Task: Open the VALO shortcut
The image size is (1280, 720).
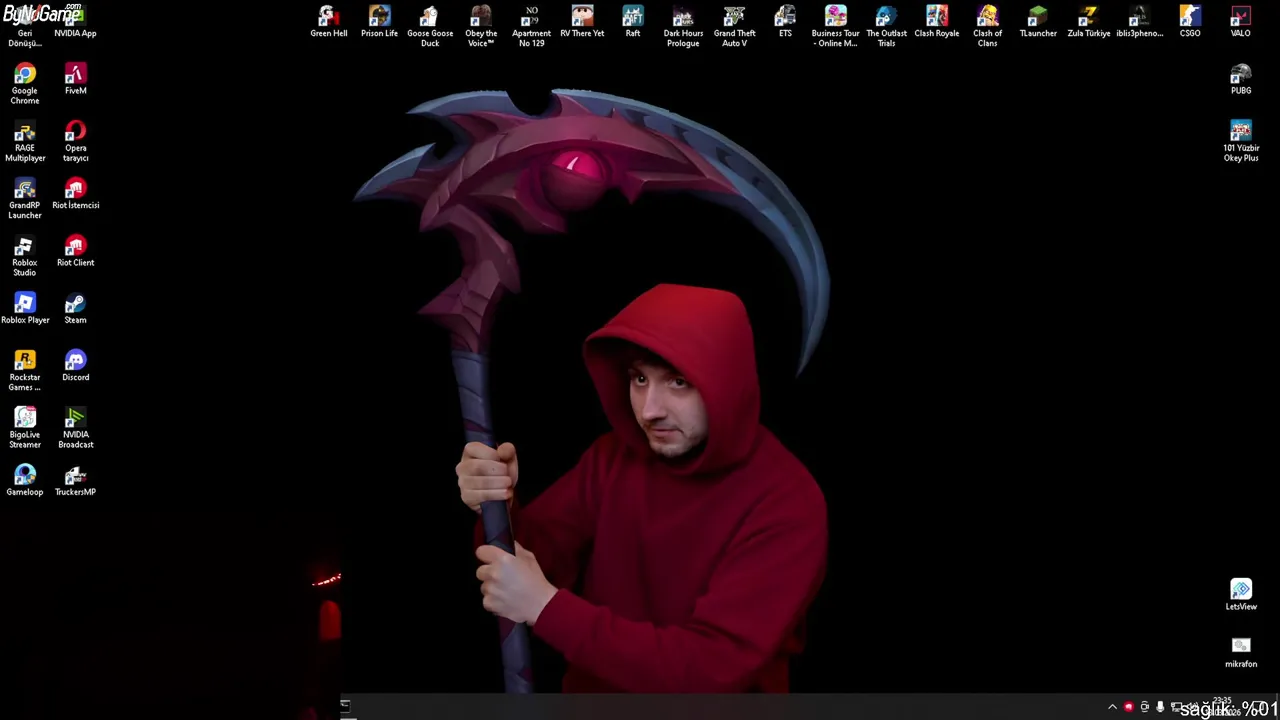Action: click(1240, 22)
